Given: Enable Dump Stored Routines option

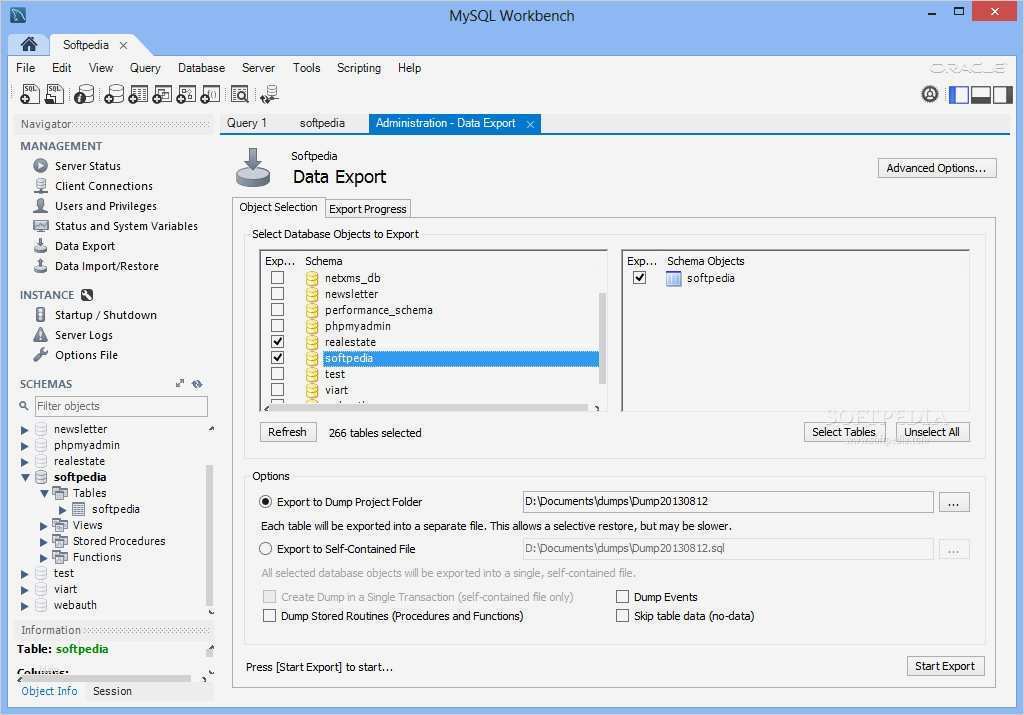Looking at the screenshot, I should [x=269, y=616].
